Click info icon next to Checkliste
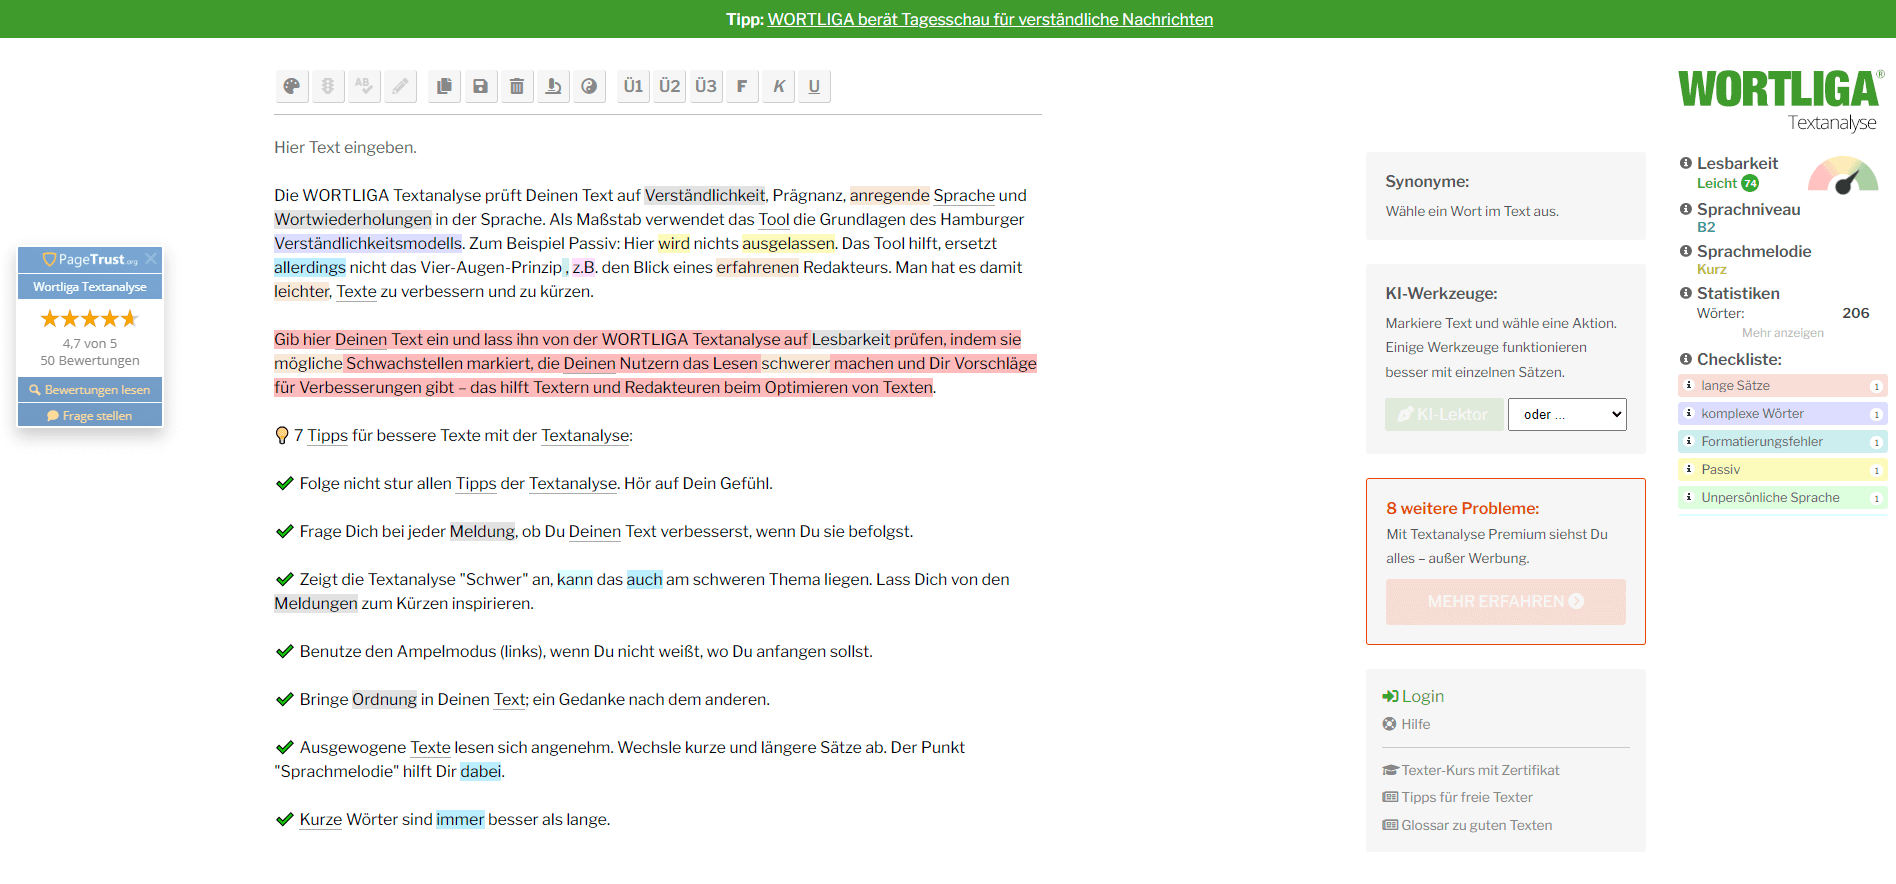1896x884 pixels. [1686, 359]
